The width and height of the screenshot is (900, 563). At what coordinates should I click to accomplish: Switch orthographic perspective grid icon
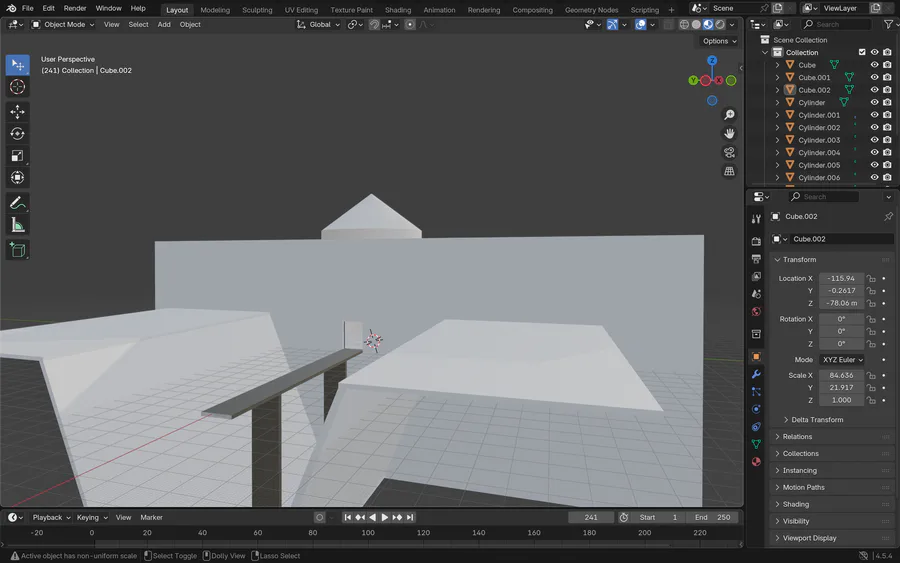(x=729, y=172)
